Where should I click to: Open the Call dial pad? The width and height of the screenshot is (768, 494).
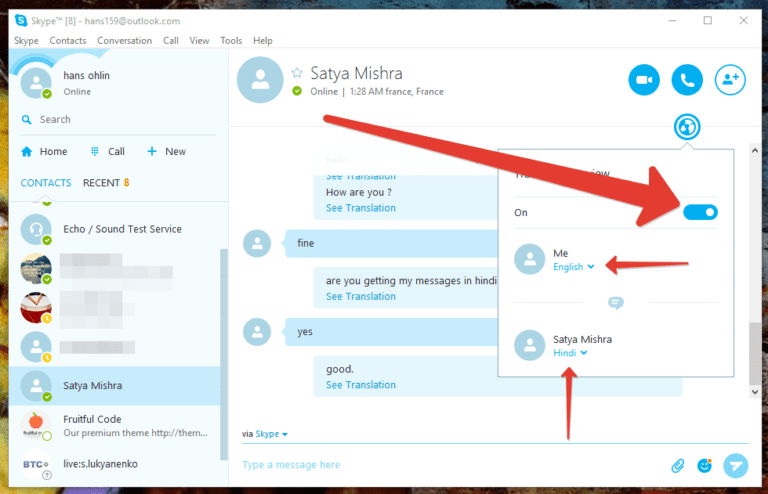108,151
